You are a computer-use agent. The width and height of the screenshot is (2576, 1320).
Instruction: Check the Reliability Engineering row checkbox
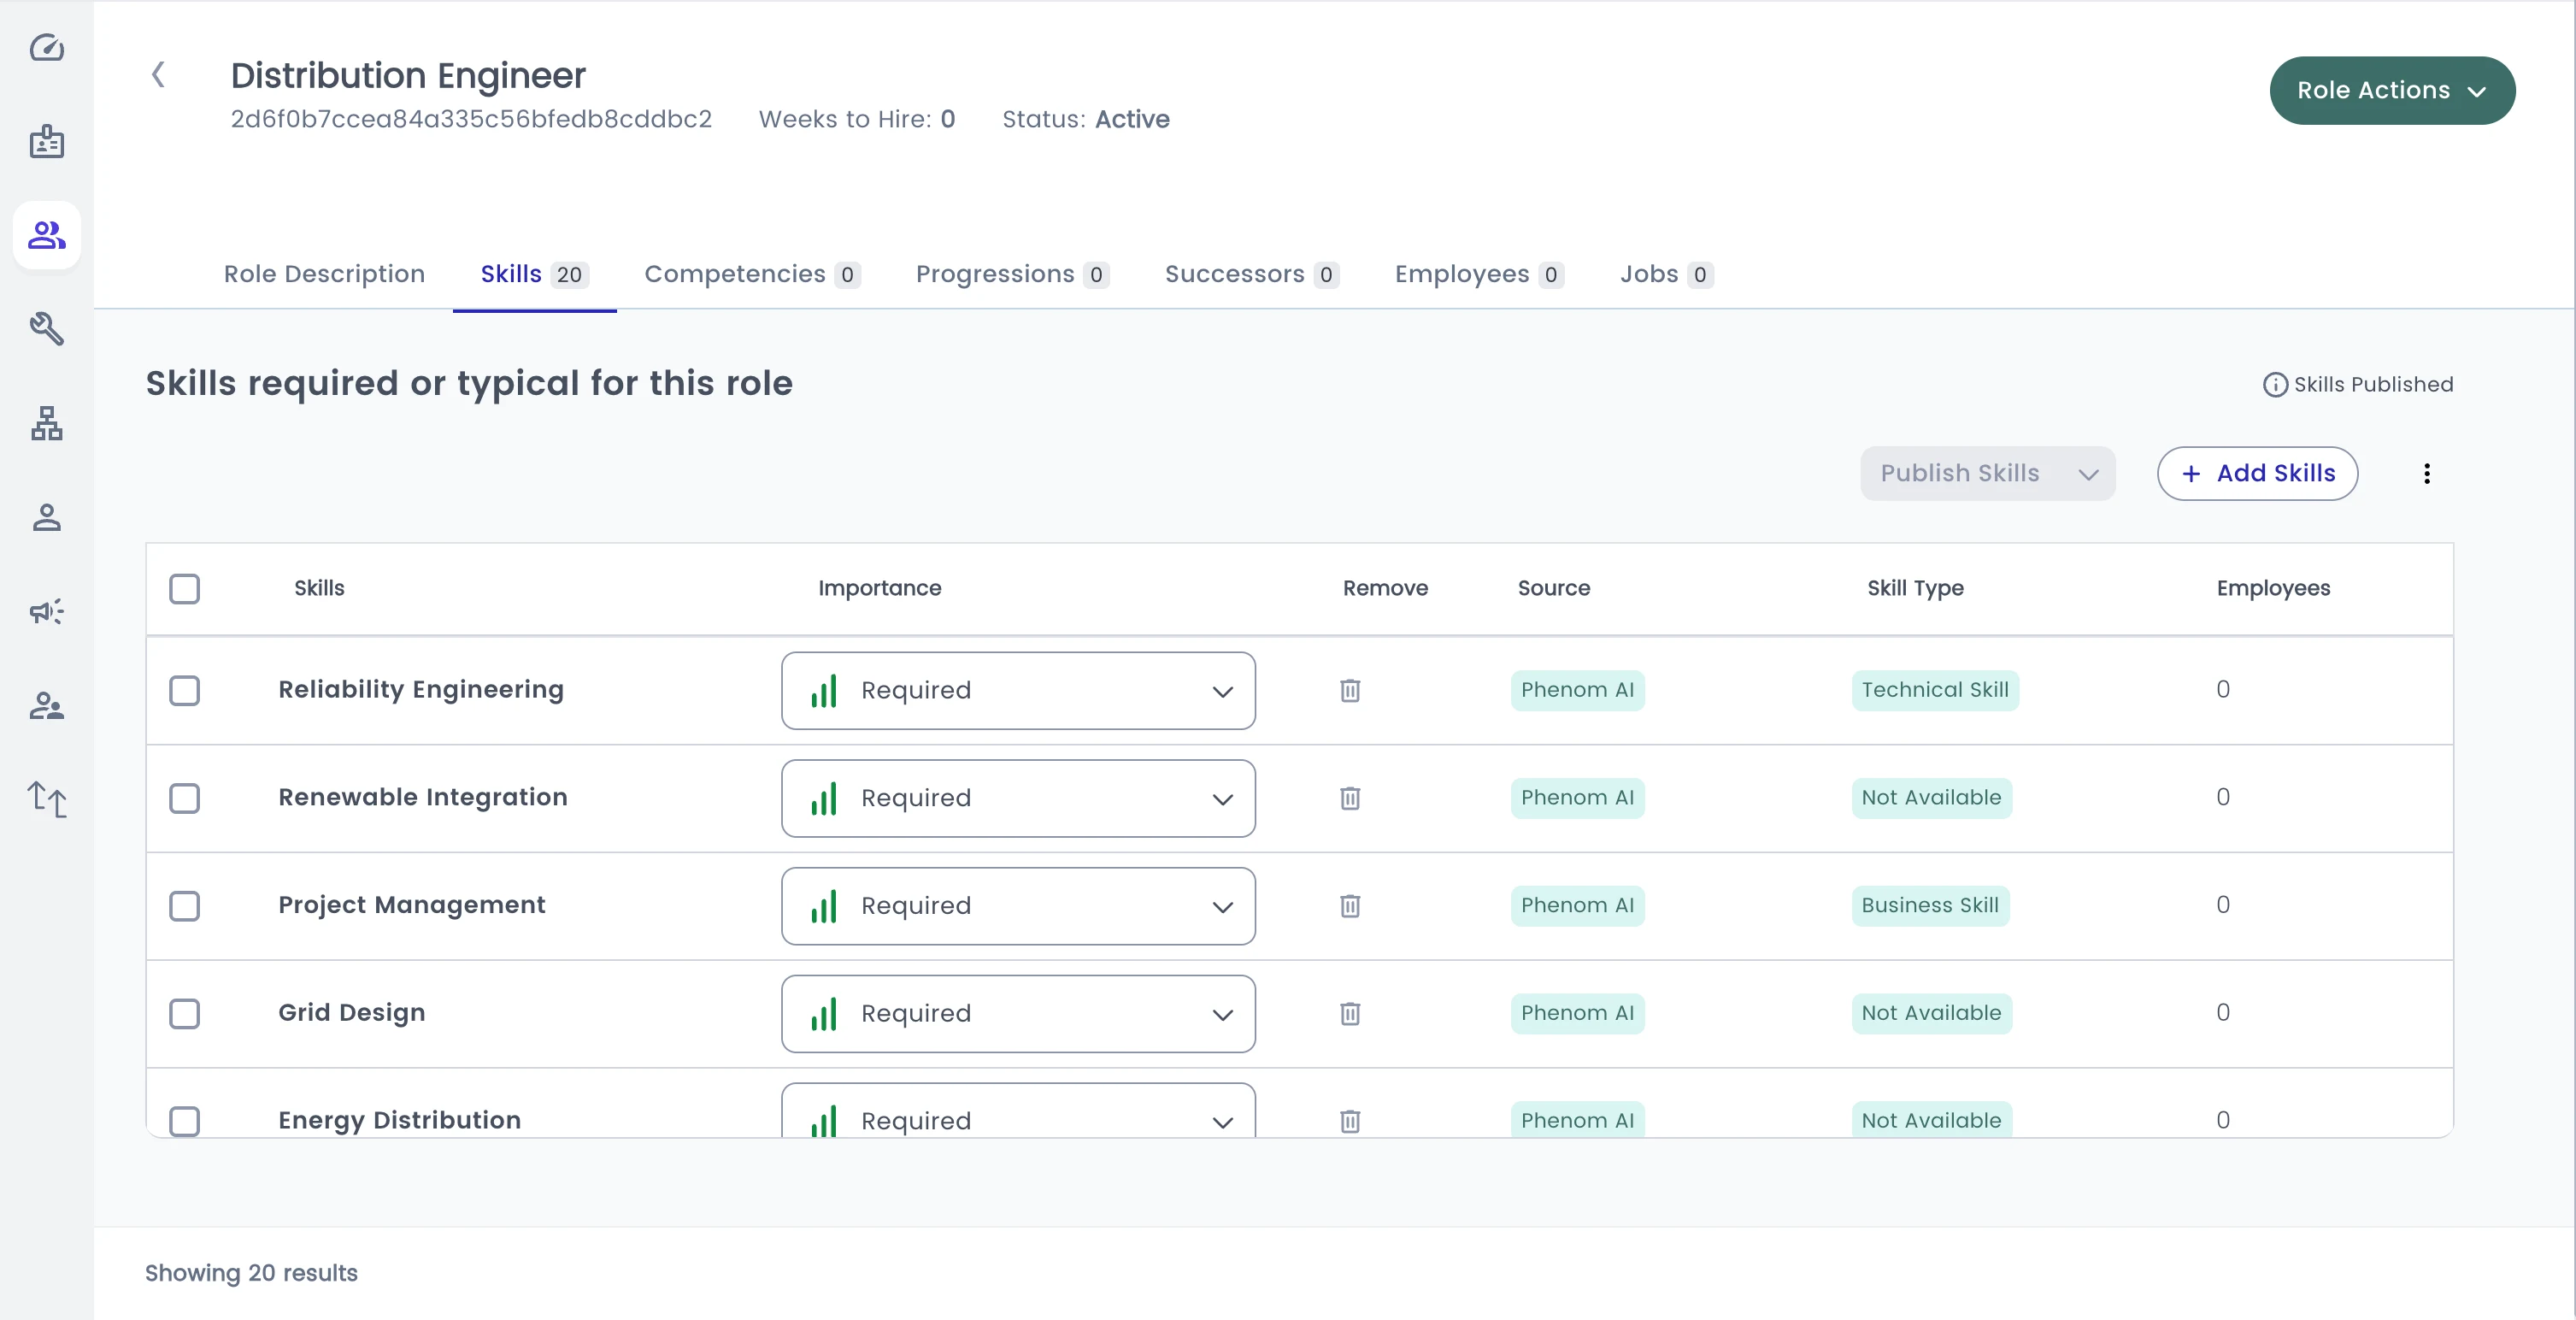(185, 691)
